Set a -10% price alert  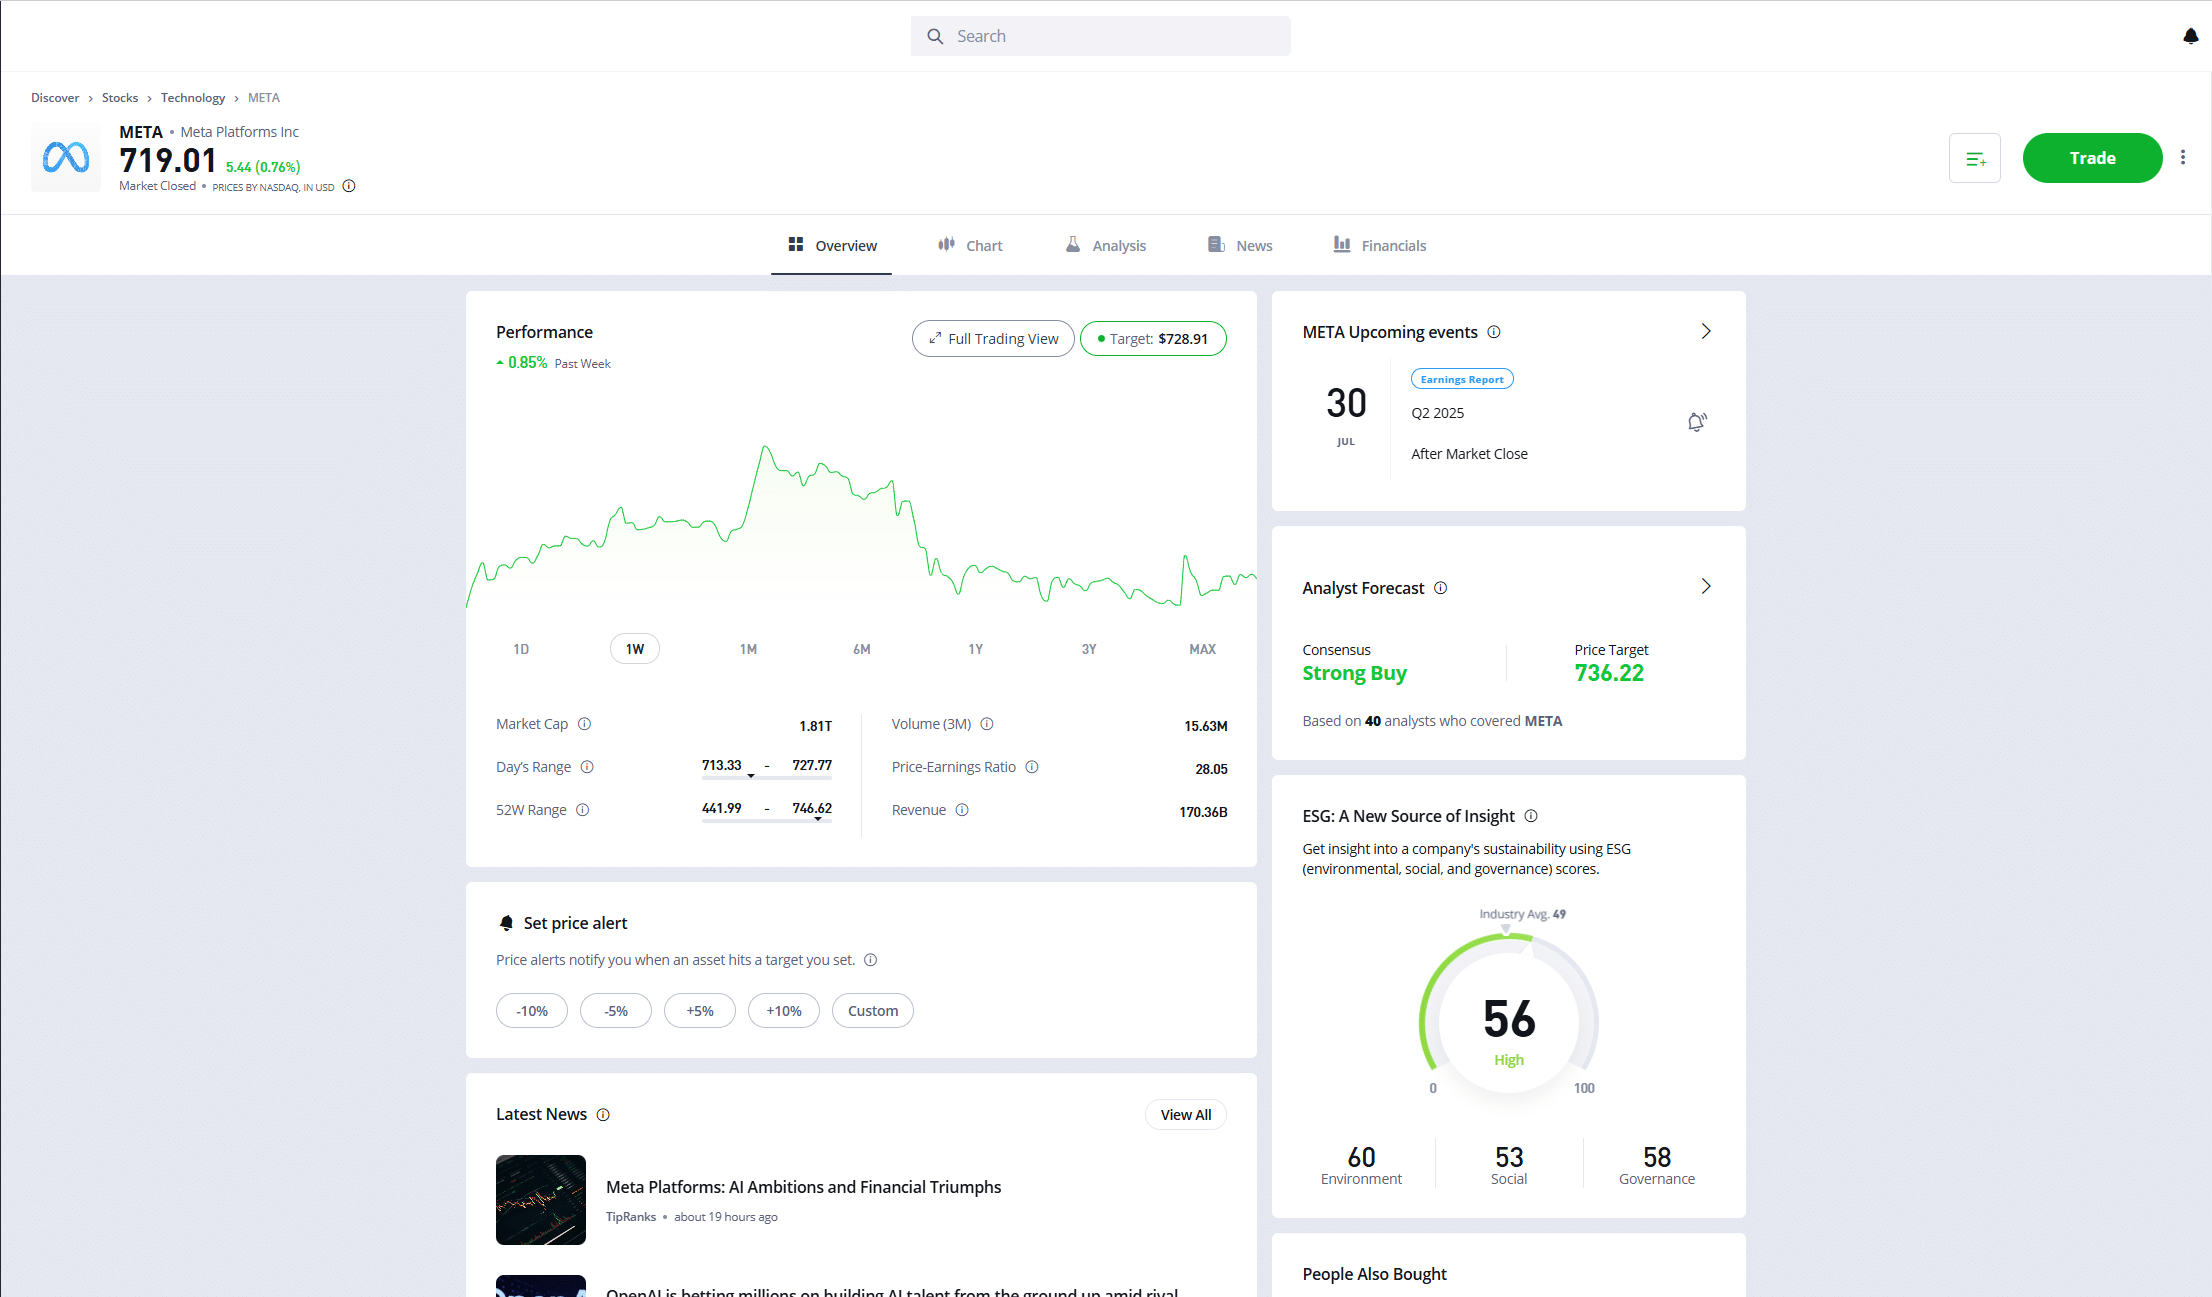[x=532, y=1011]
